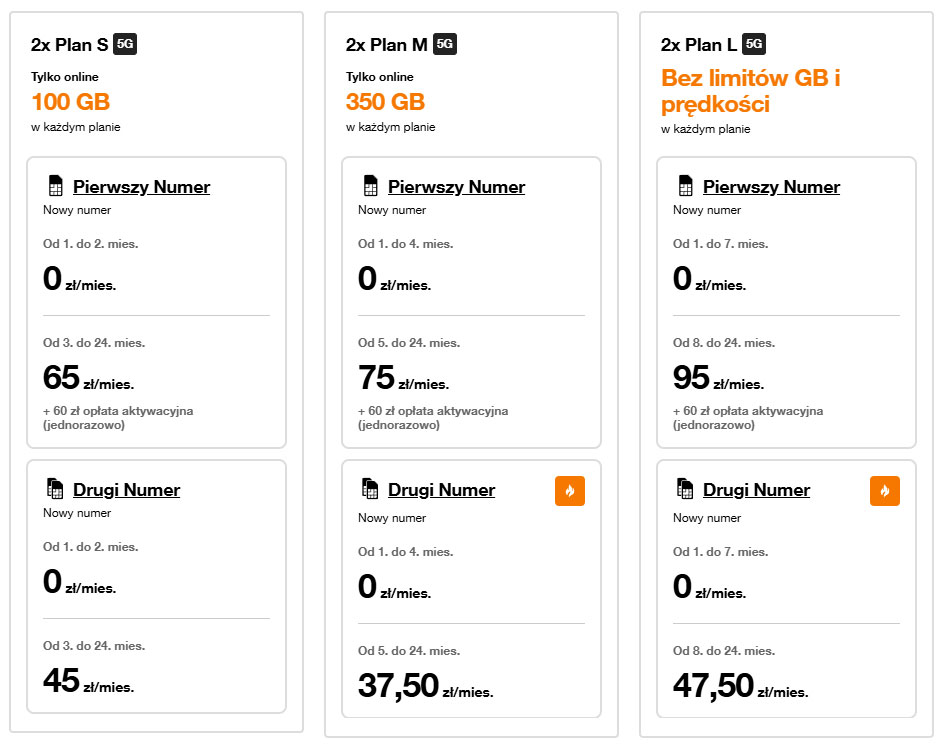
Task: Click the 'Bez limitów GB i prędkości' heading
Action: pos(750,91)
